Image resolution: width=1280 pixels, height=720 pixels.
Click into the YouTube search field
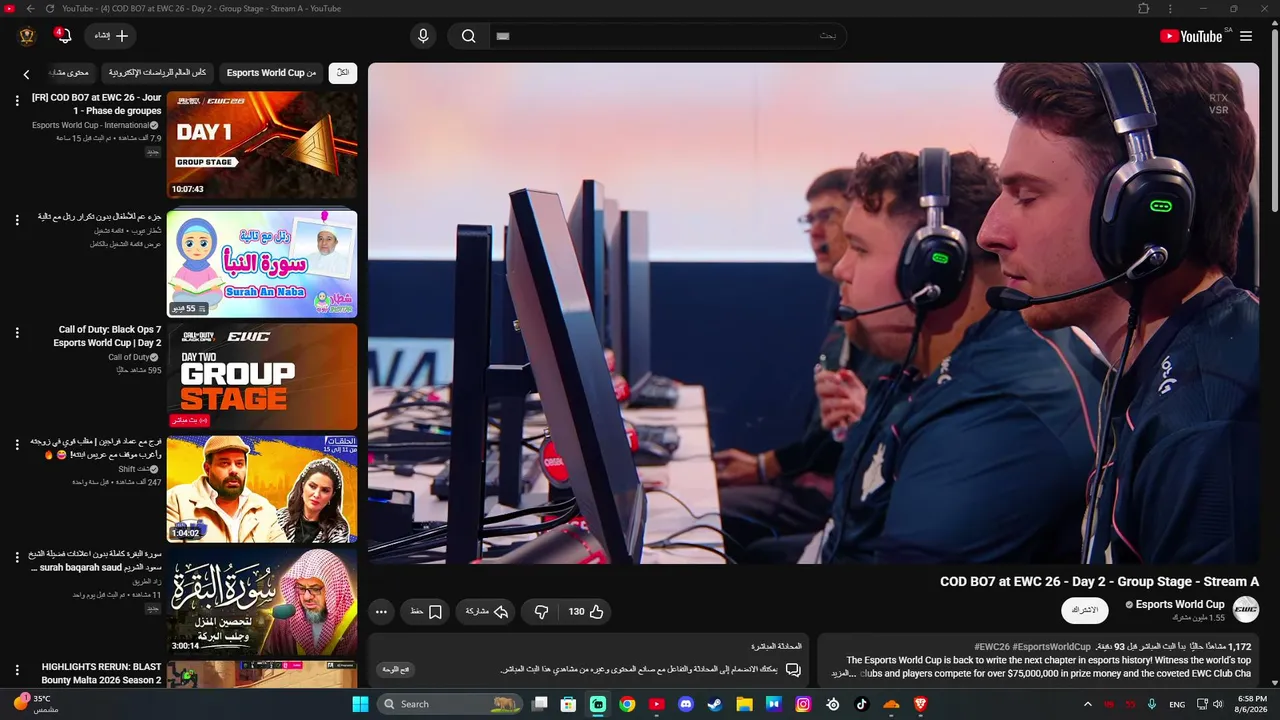(670, 36)
